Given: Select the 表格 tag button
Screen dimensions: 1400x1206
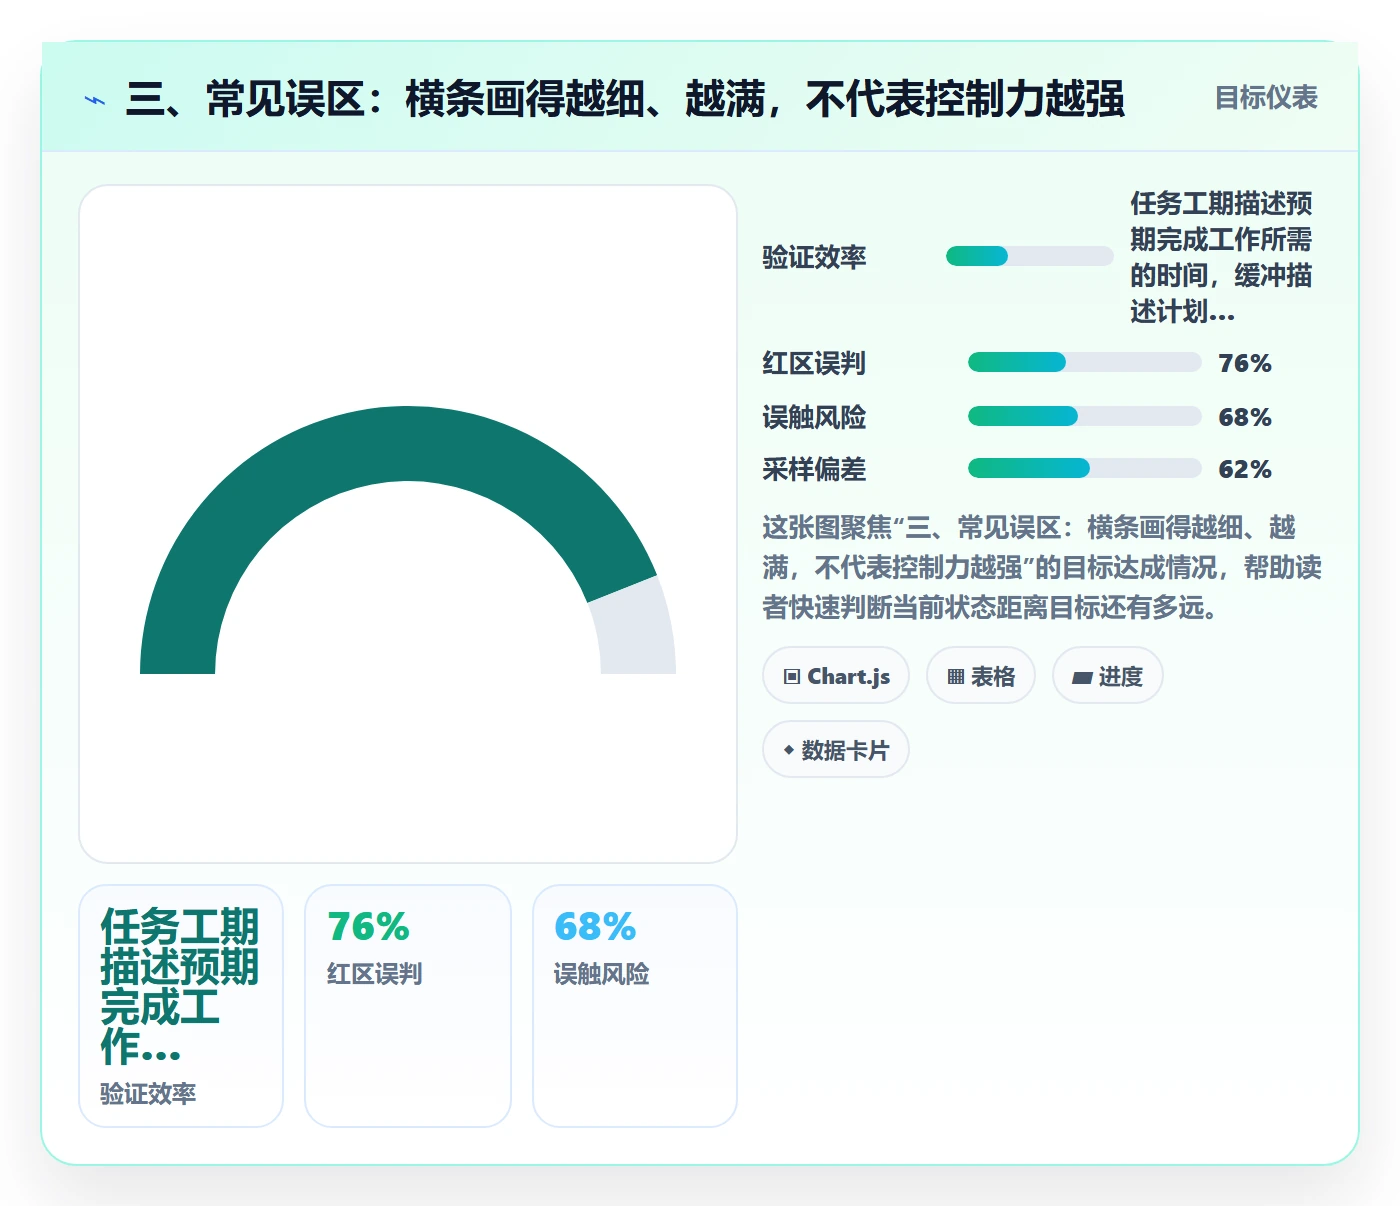Looking at the screenshot, I should [x=981, y=675].
